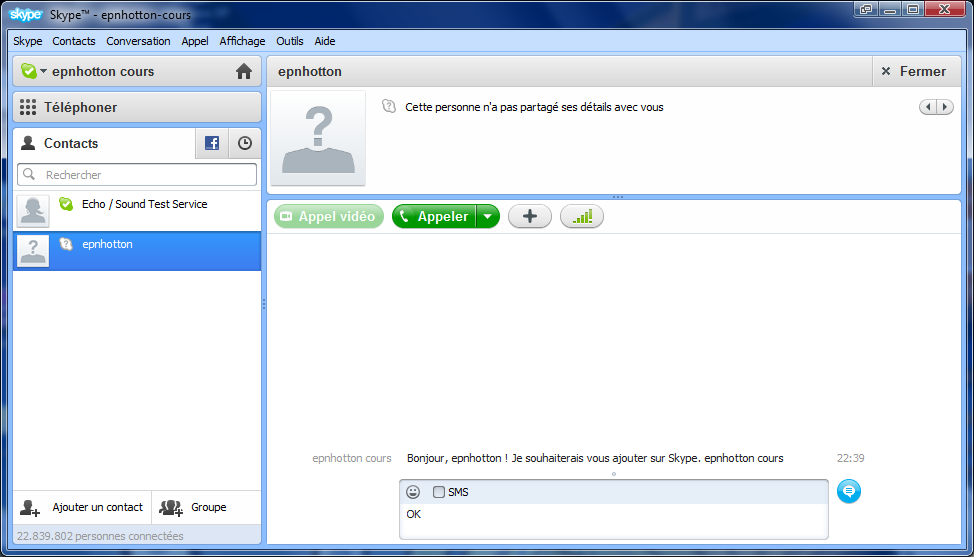Open the home view icon
Screen dimensions: 974x557
[244, 71]
